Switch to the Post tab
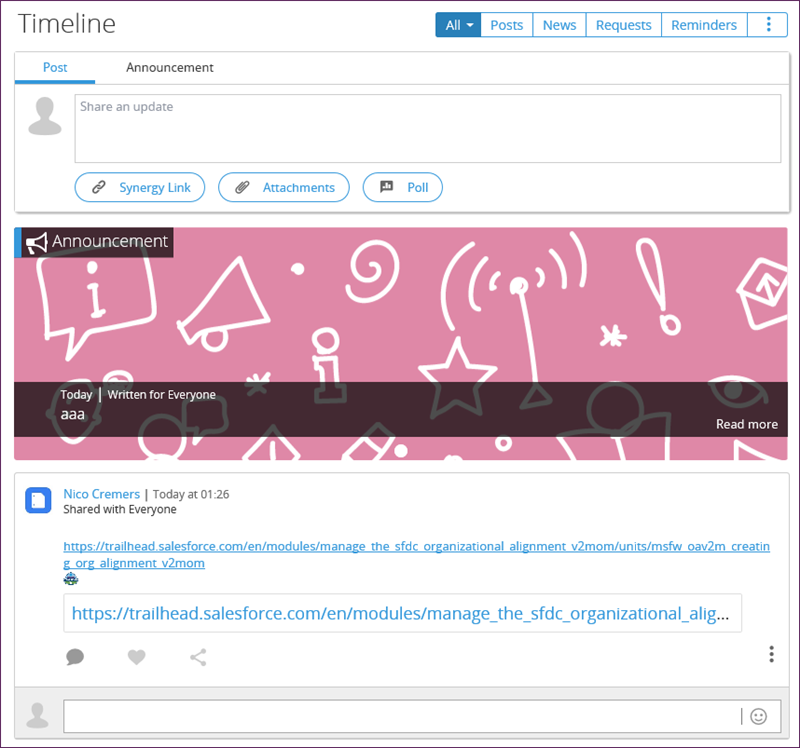Image resolution: width=800 pixels, height=748 pixels. coord(55,68)
